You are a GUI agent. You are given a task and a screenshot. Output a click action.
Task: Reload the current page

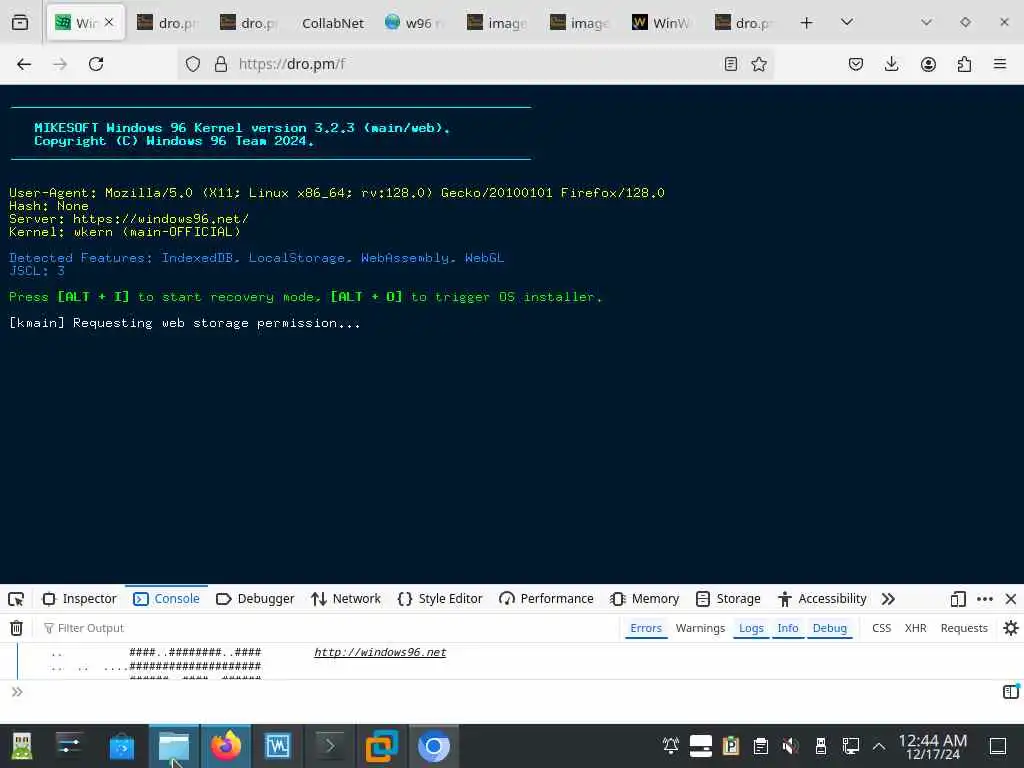[96, 64]
